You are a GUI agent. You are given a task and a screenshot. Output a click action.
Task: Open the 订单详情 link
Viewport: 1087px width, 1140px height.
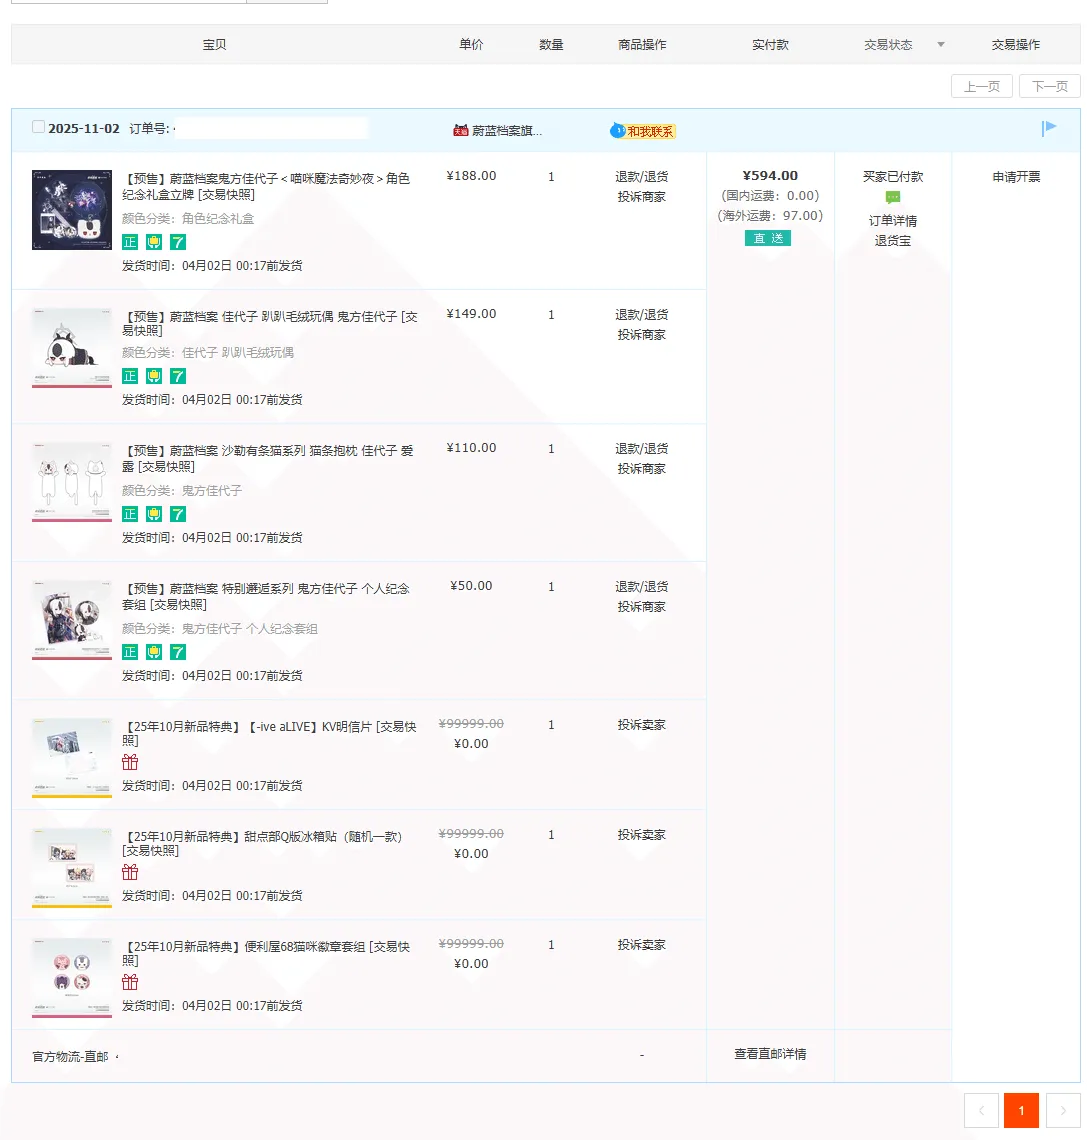[892, 220]
